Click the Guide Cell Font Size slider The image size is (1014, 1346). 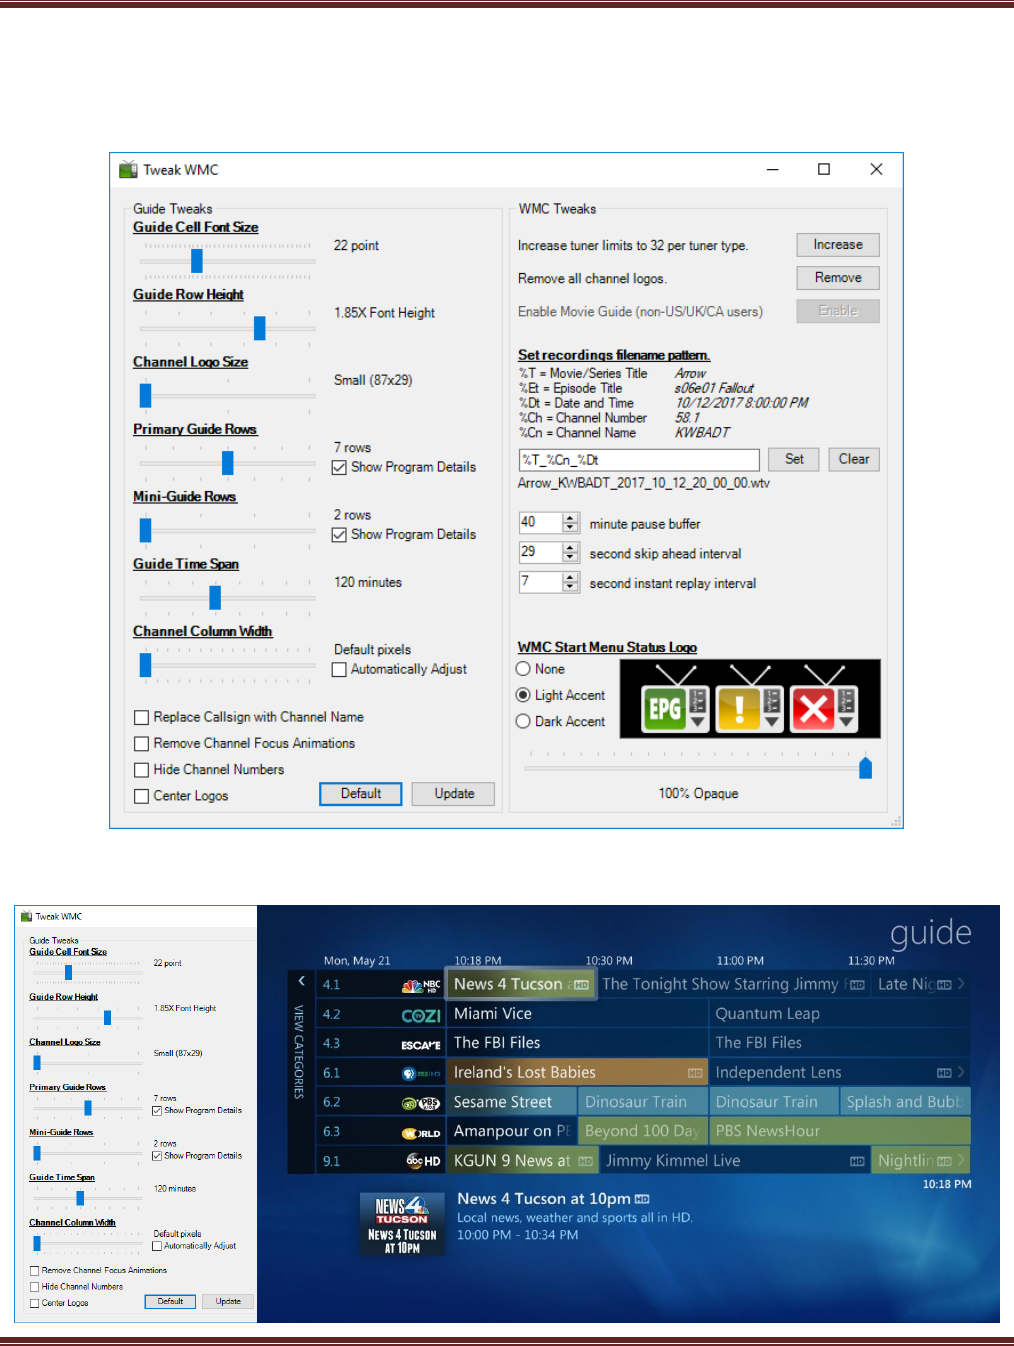(x=226, y=261)
